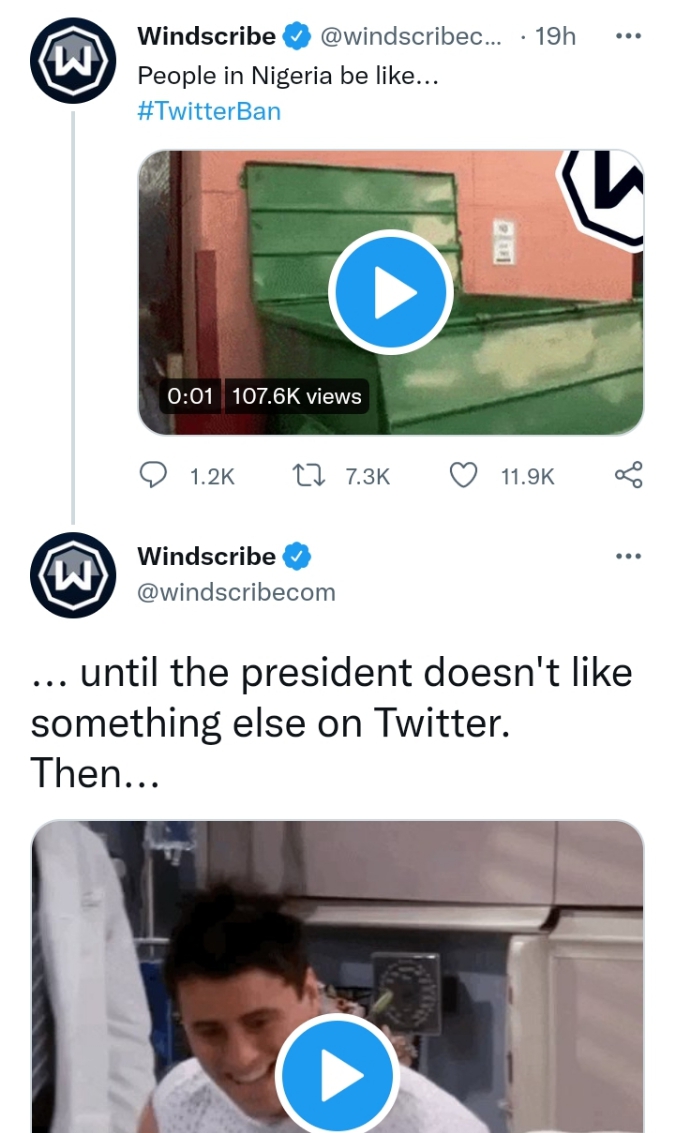Click the verified badge on second tweet
Screen dimensions: 673x1133
pyautogui.click(x=298, y=556)
